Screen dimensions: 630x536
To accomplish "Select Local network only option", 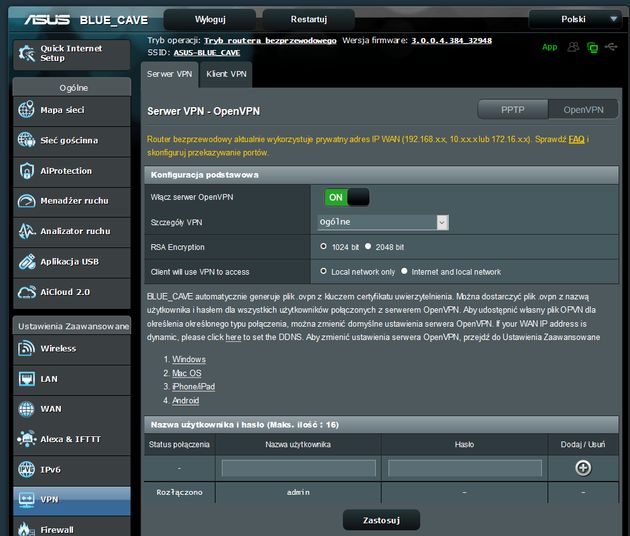I will (323, 271).
